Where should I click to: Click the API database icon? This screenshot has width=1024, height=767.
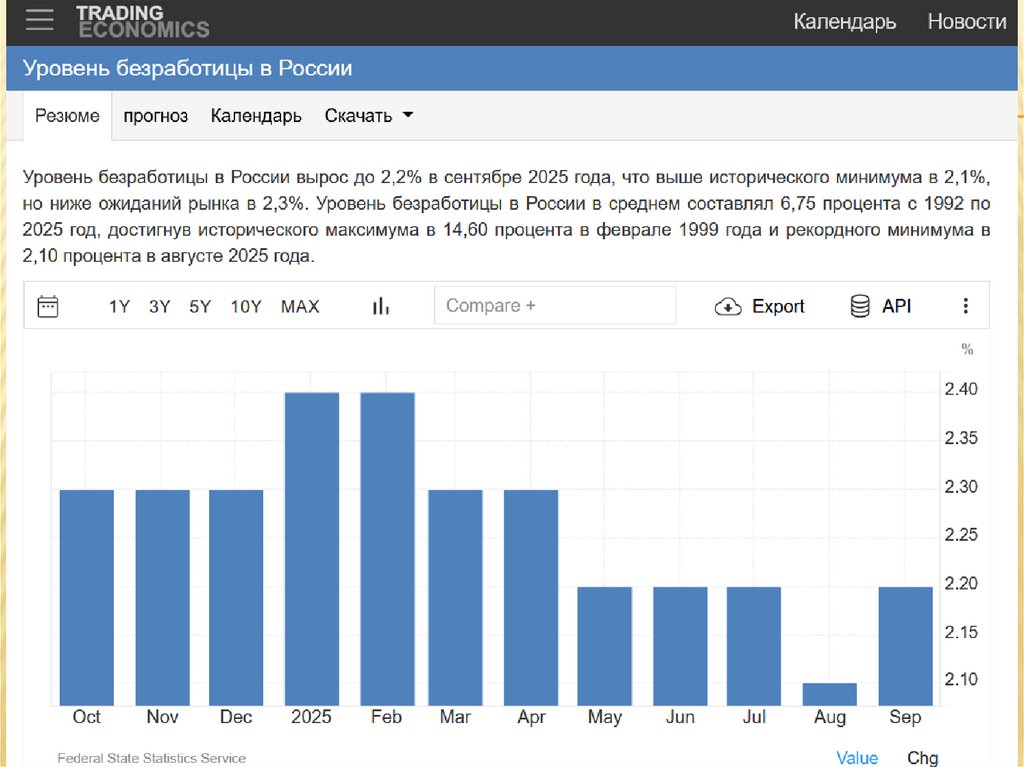click(860, 306)
